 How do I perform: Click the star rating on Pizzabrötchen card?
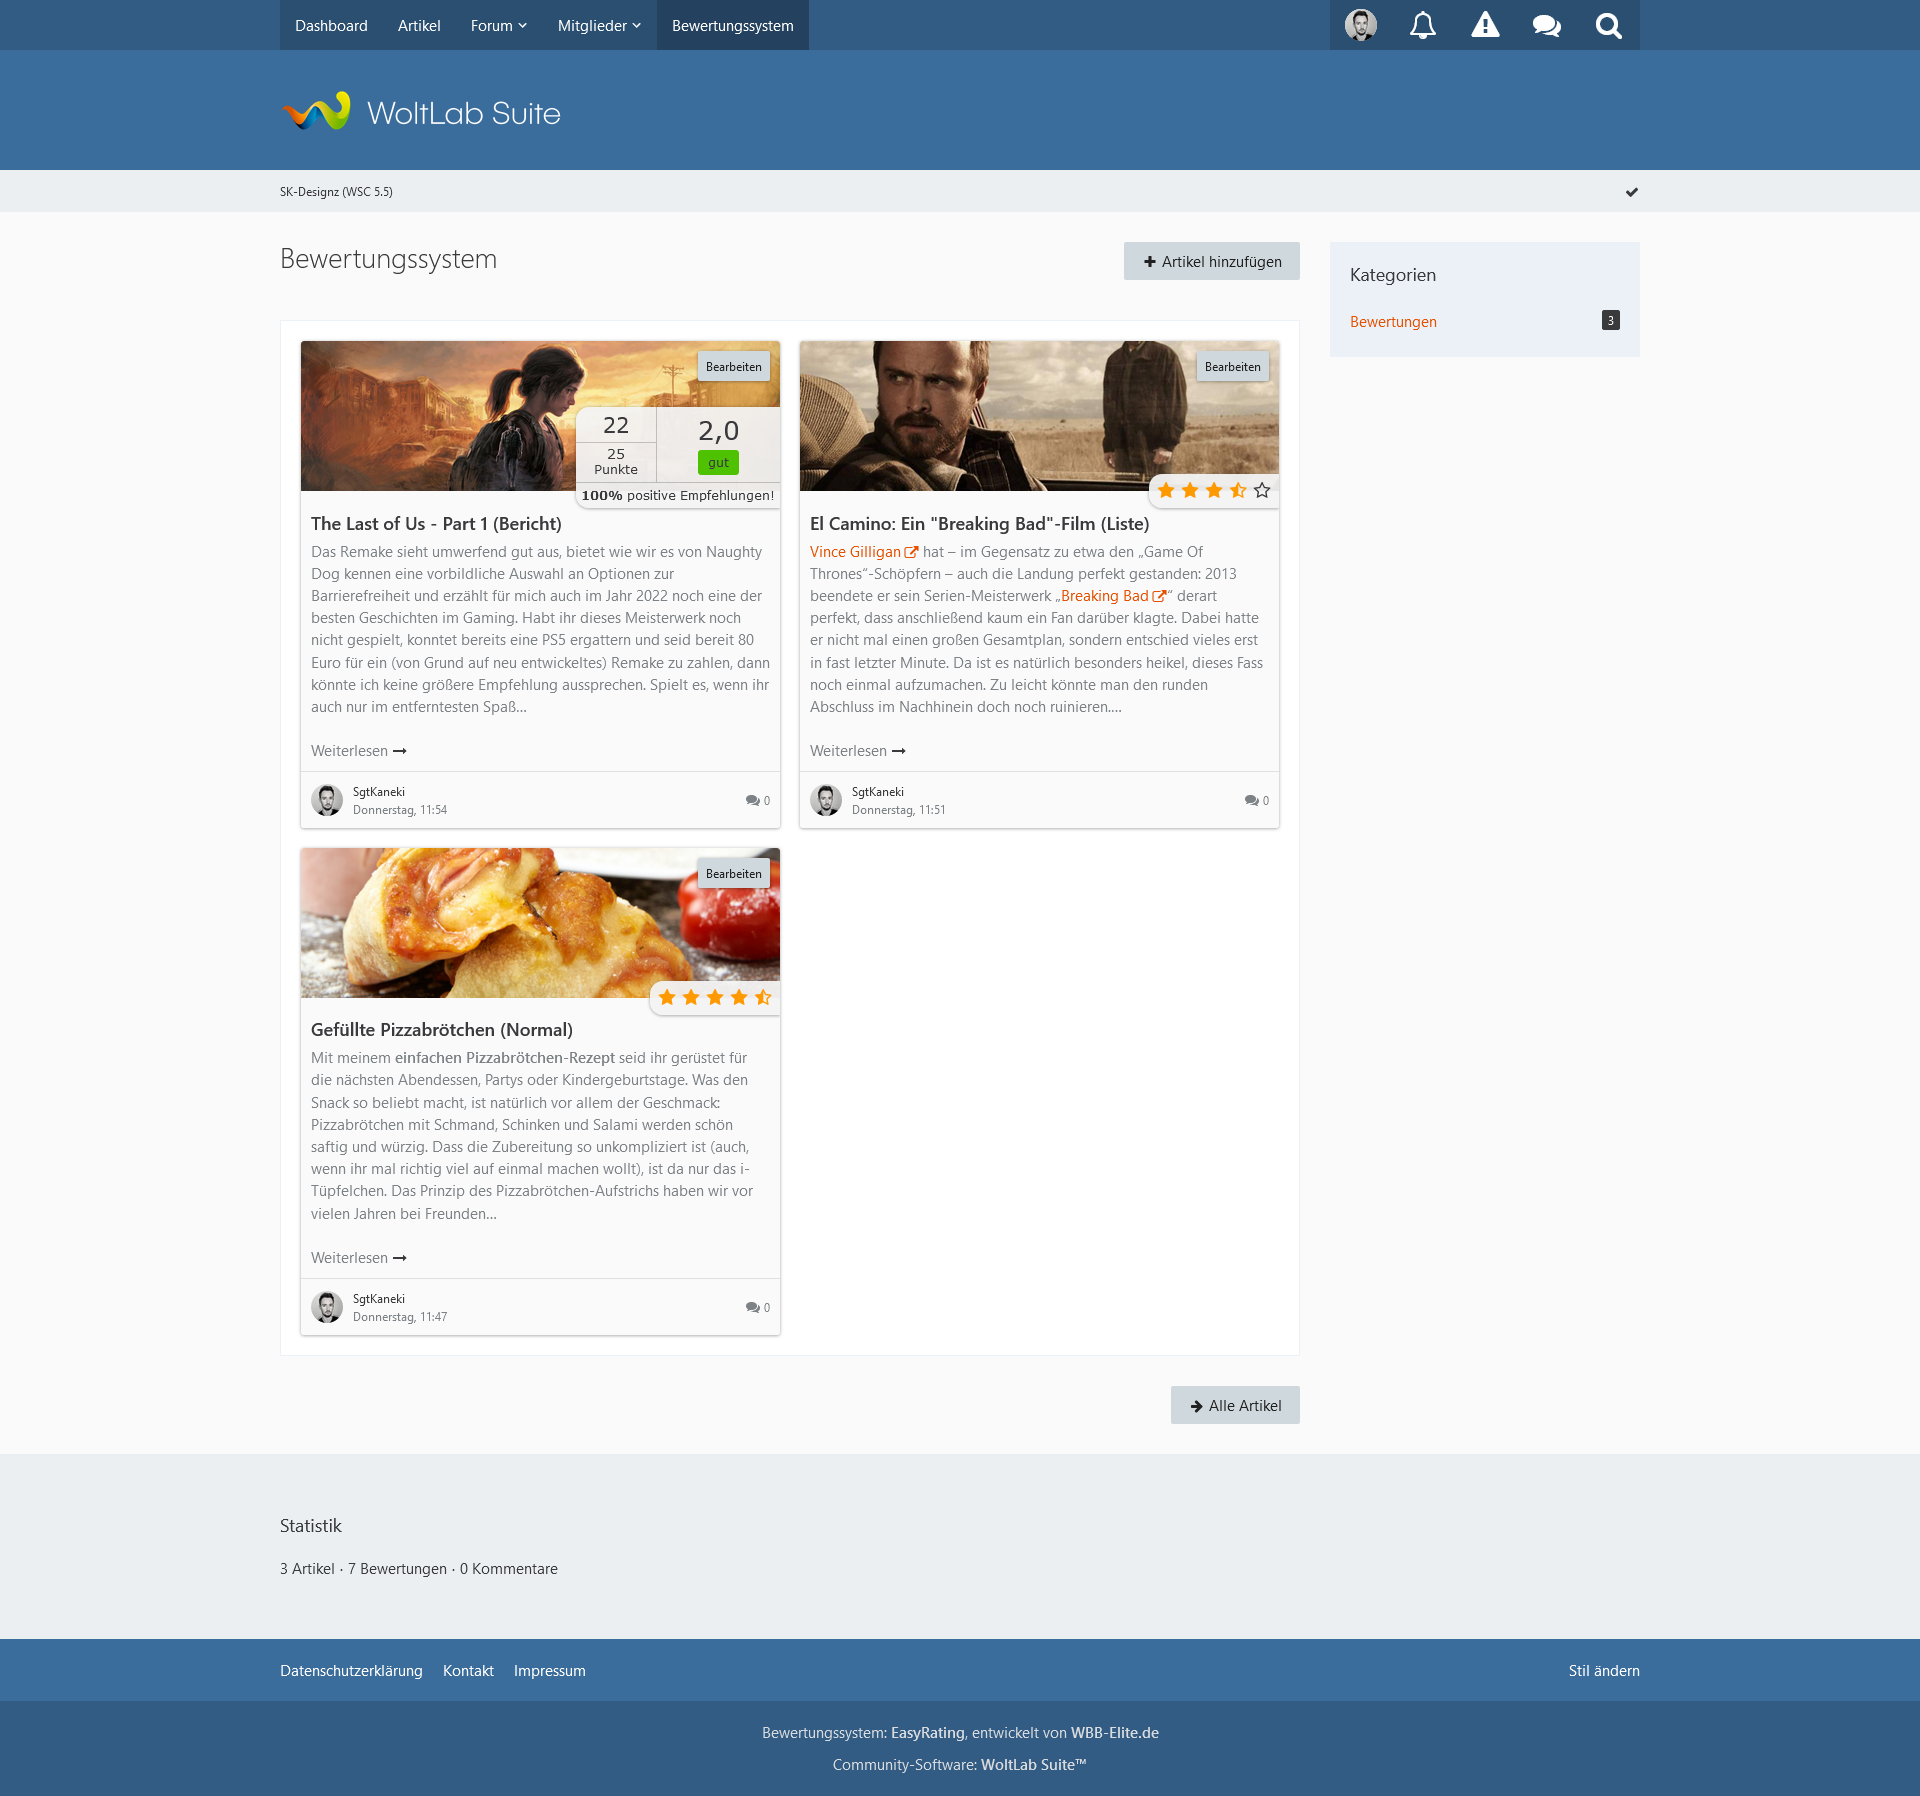[x=714, y=997]
